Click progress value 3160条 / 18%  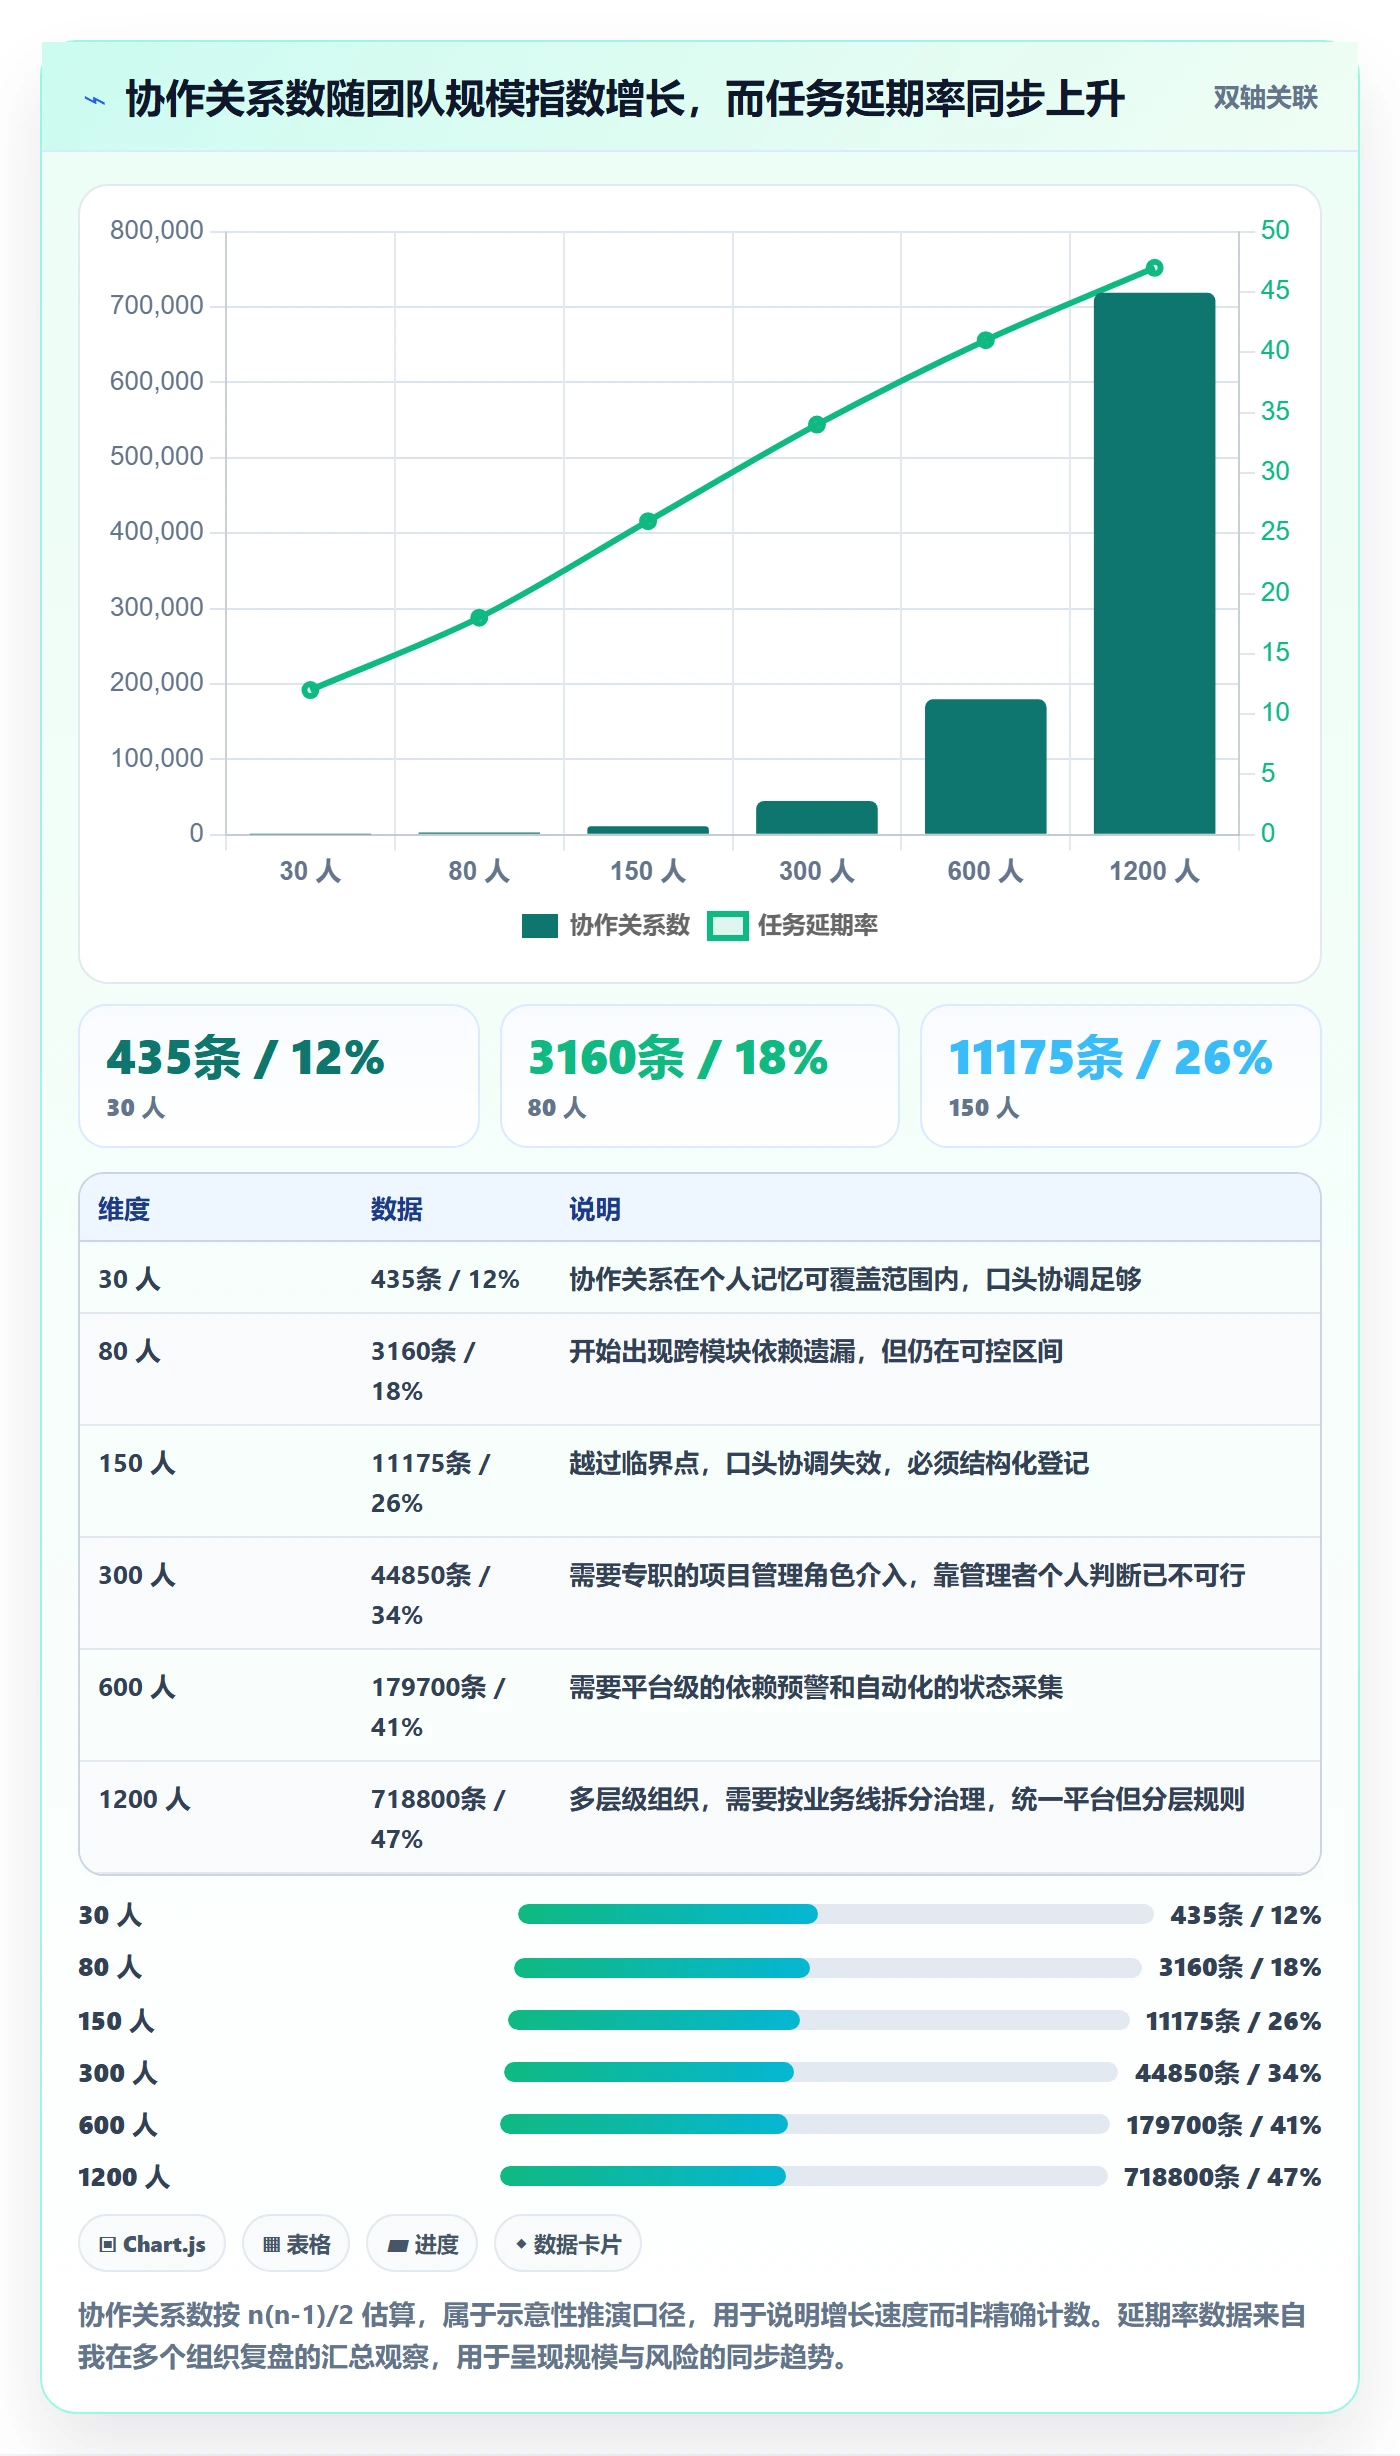pyautogui.click(x=1240, y=1968)
